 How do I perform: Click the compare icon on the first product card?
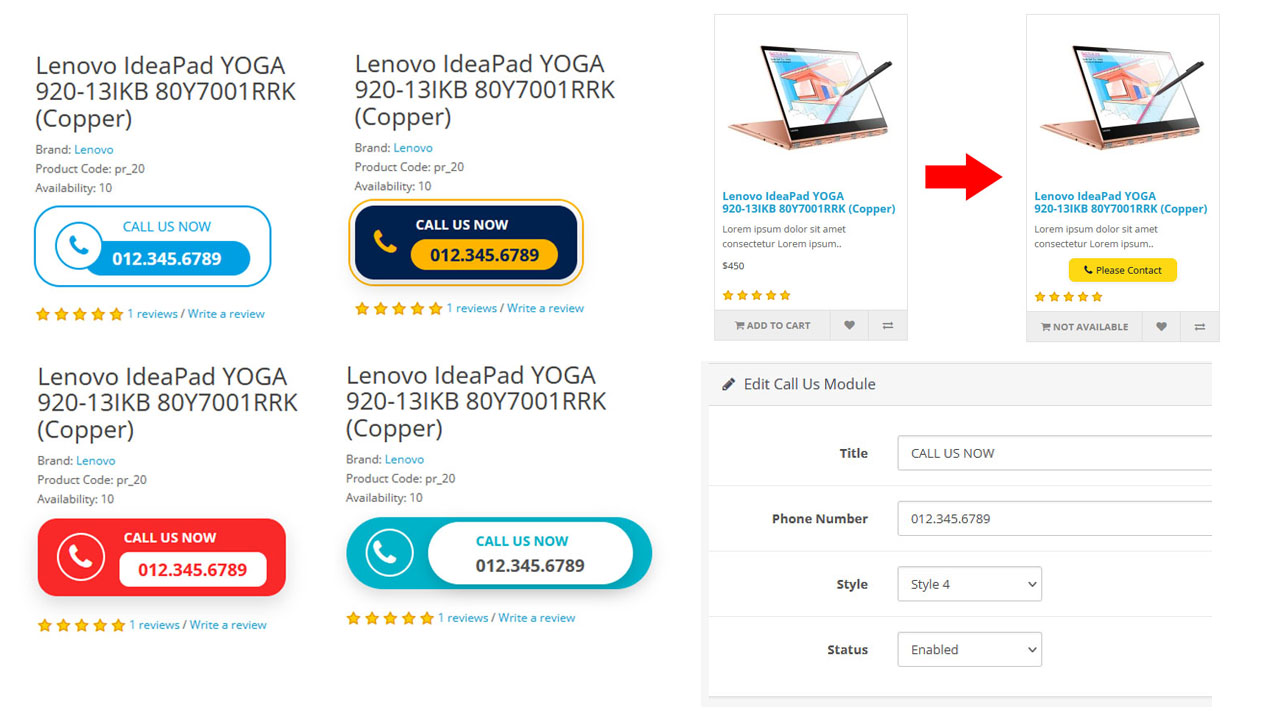pos(888,326)
